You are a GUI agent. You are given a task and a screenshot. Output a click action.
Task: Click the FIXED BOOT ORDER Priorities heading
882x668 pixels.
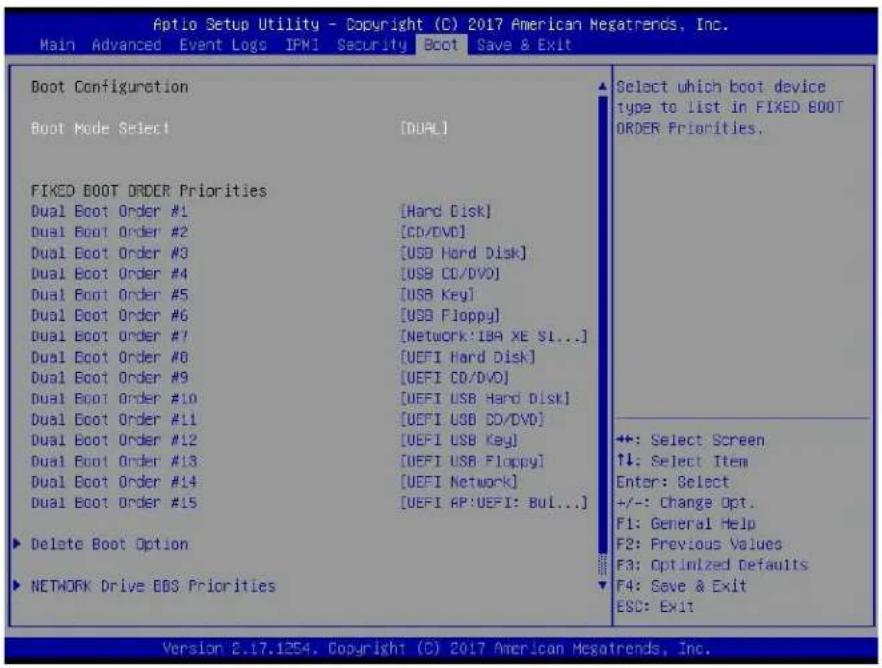(x=148, y=191)
